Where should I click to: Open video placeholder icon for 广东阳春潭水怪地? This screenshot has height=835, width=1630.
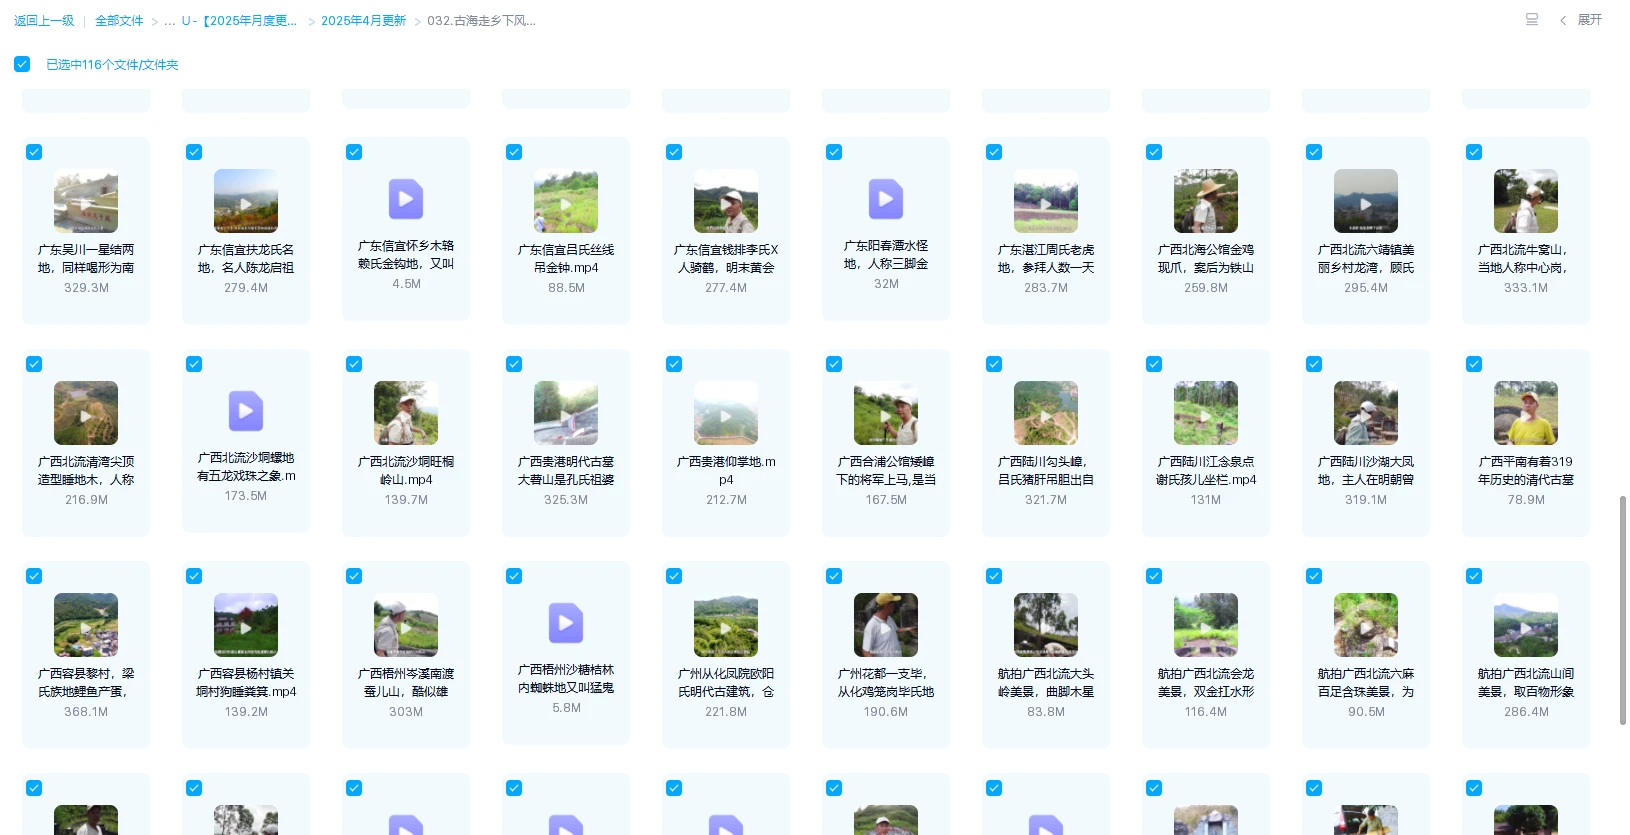pyautogui.click(x=886, y=199)
